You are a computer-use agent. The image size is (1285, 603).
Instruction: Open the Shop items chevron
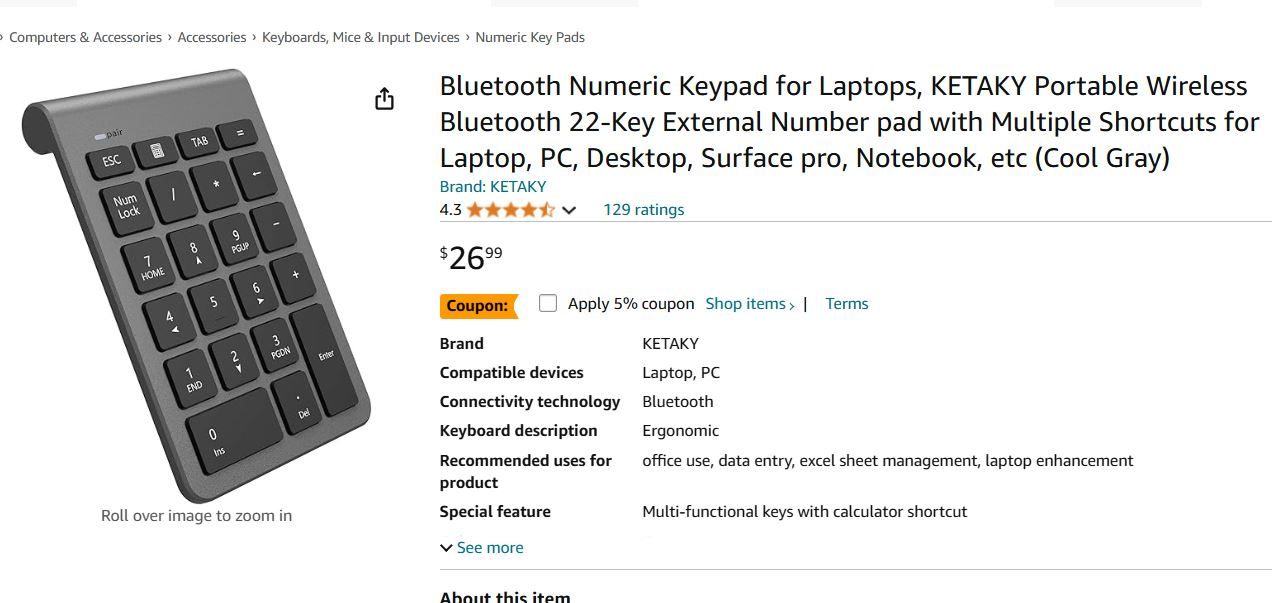coord(749,303)
